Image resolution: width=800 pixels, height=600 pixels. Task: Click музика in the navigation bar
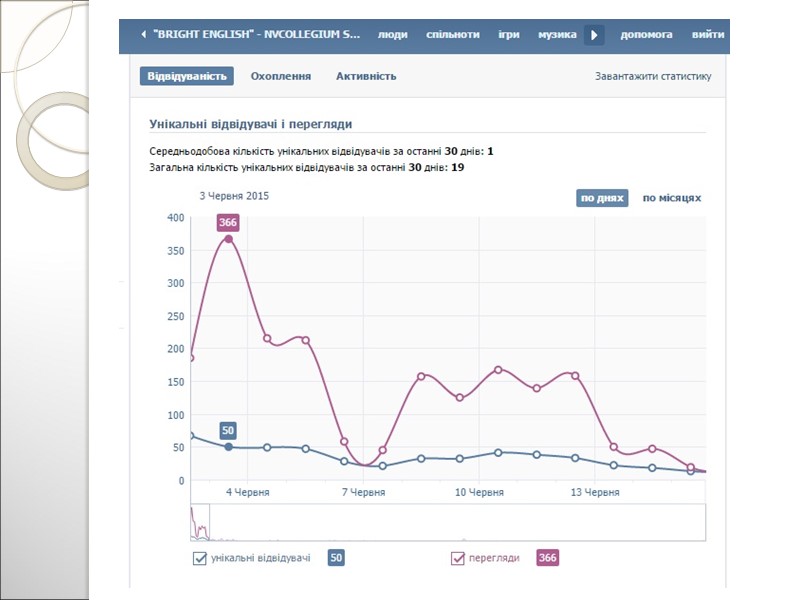(557, 35)
